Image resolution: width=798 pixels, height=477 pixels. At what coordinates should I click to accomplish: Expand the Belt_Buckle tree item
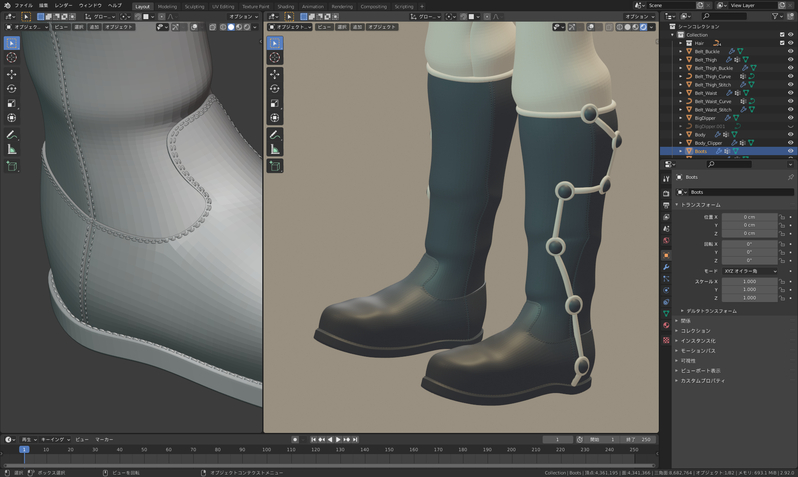680,51
